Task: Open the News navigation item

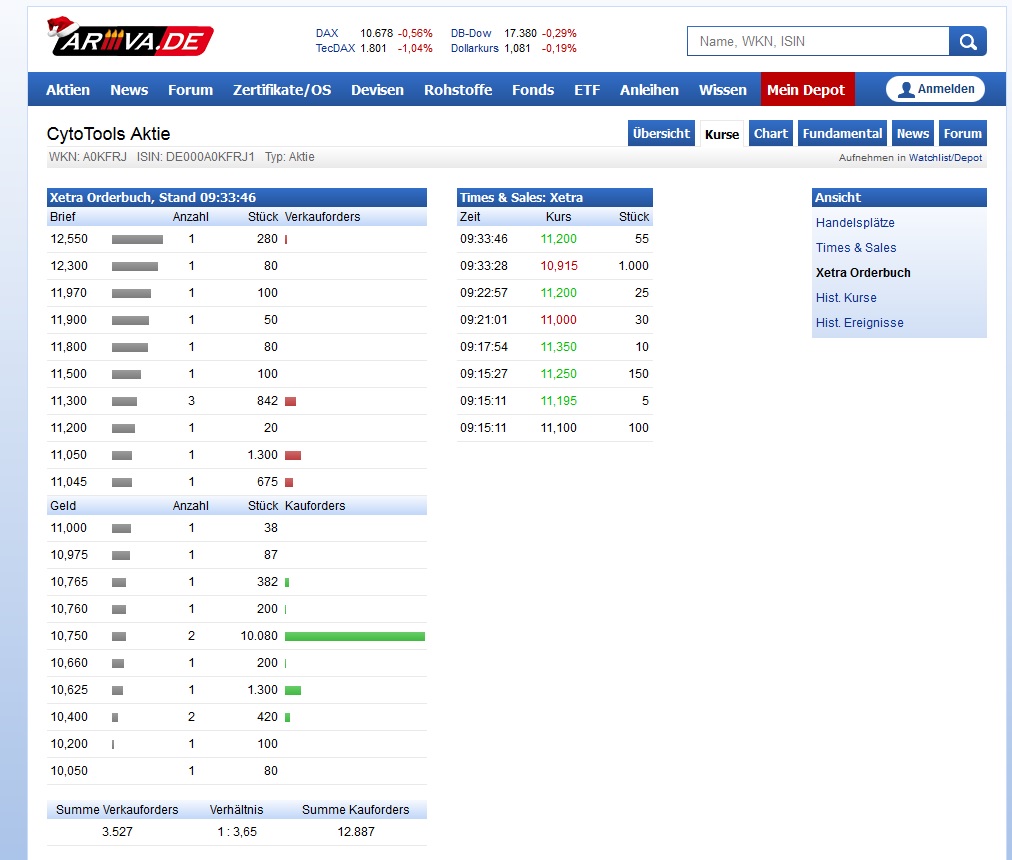Action: [x=129, y=90]
